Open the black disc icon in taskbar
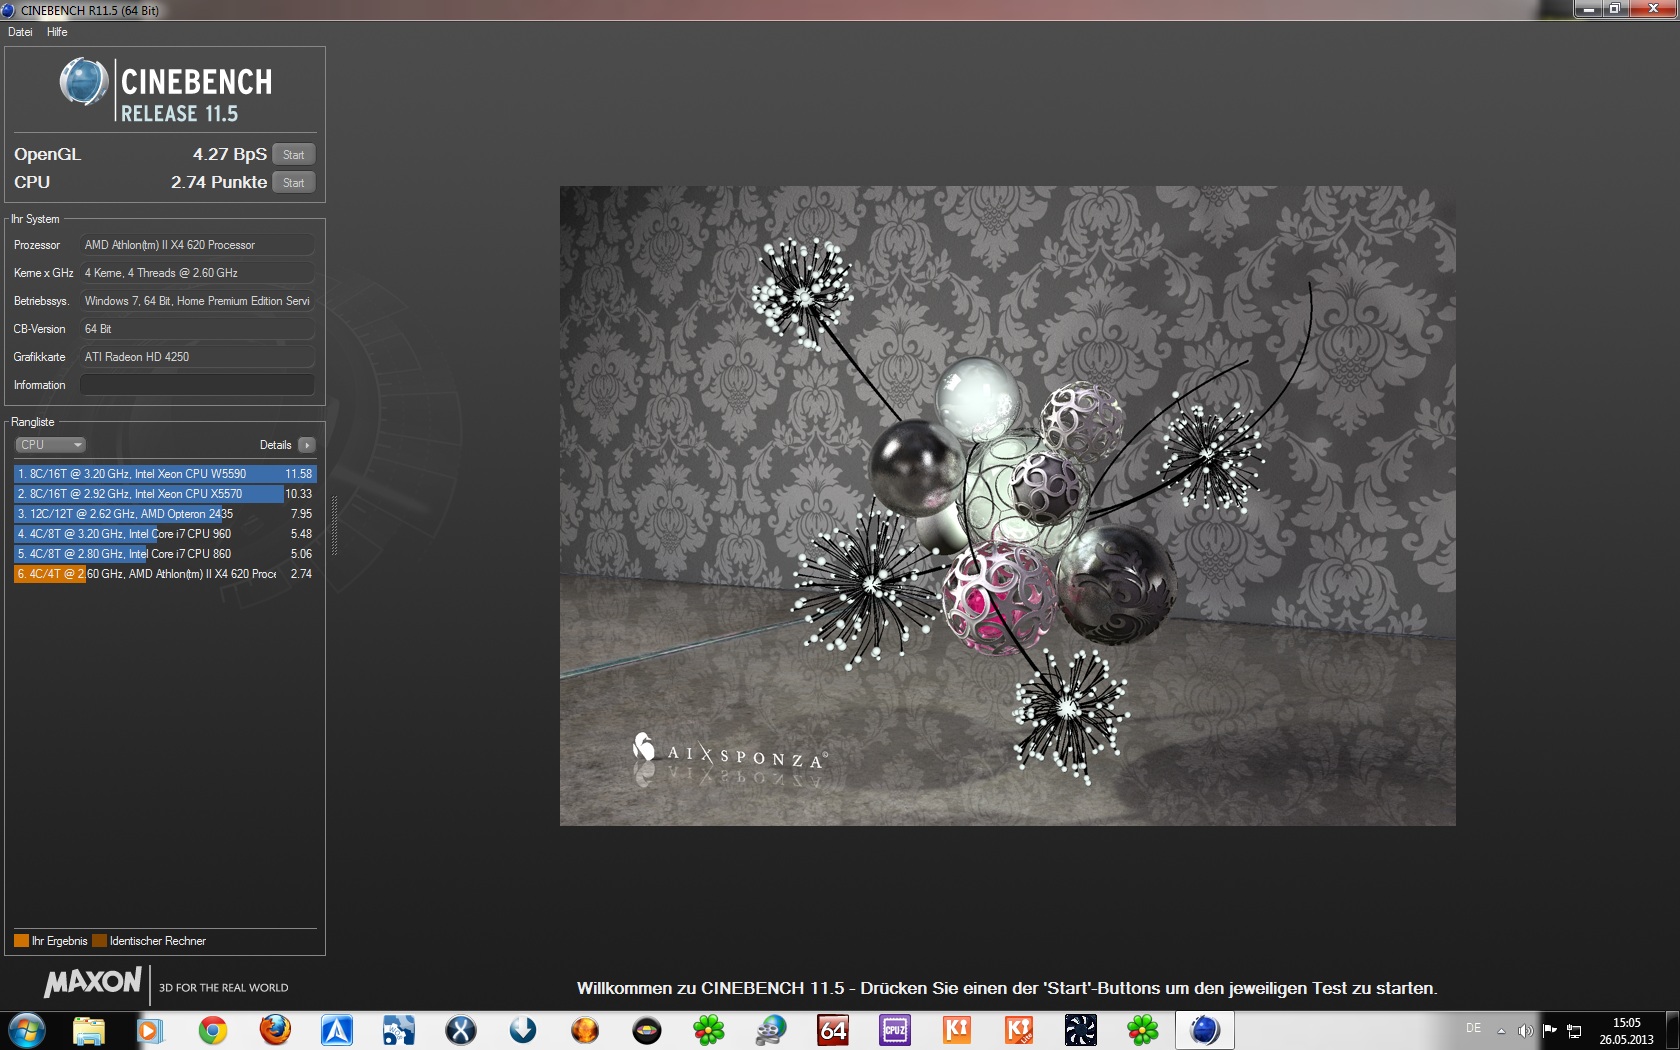 coord(647,1030)
